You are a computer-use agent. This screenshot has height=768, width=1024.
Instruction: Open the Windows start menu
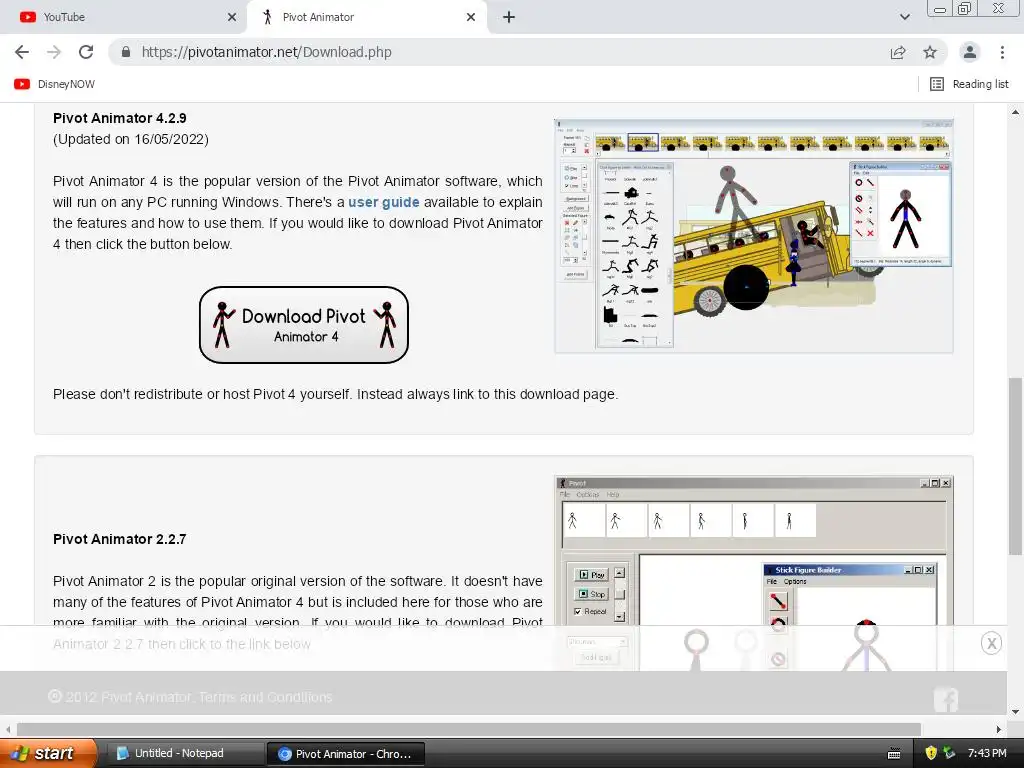coord(48,753)
